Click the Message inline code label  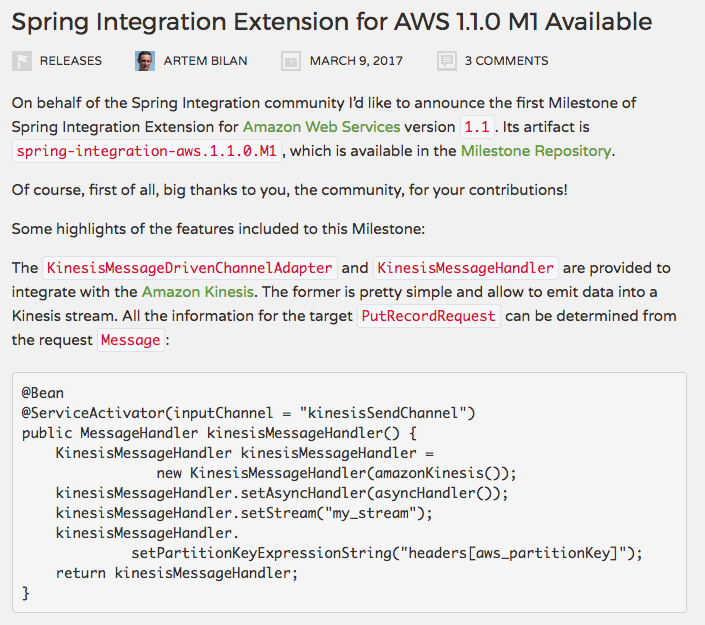coord(130,340)
